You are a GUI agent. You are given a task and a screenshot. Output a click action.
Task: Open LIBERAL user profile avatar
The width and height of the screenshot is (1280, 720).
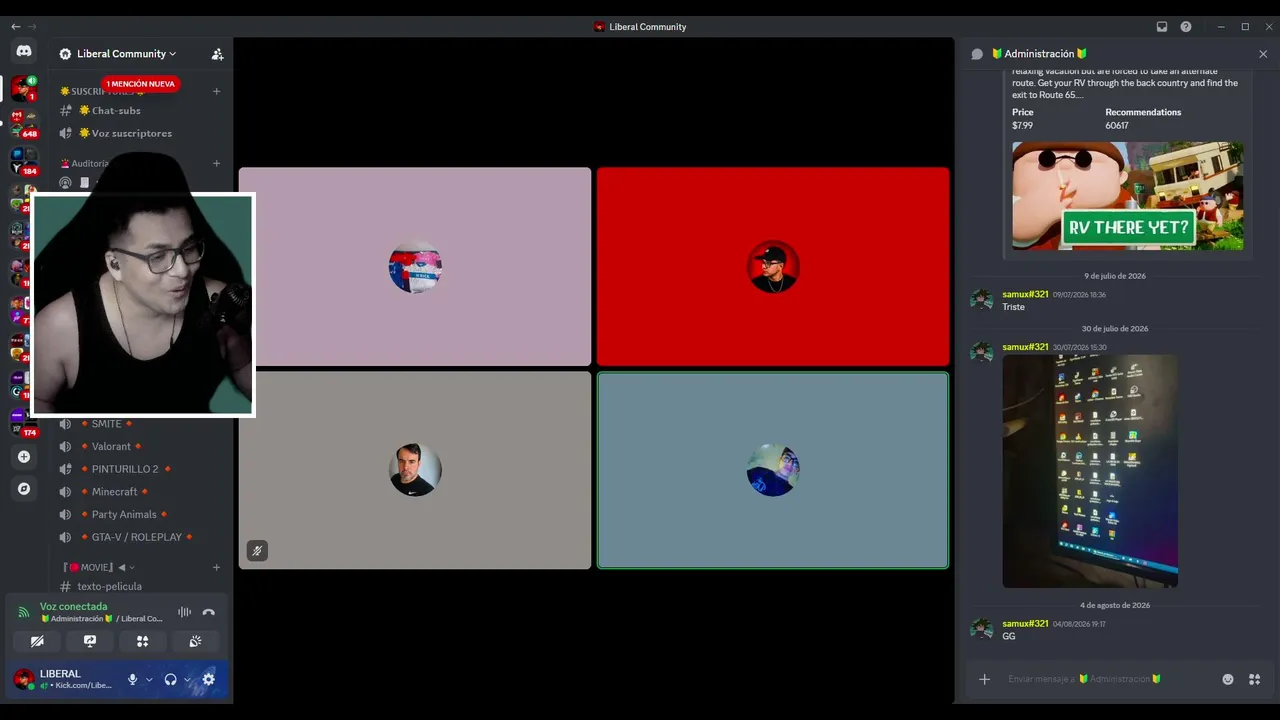pos(23,680)
